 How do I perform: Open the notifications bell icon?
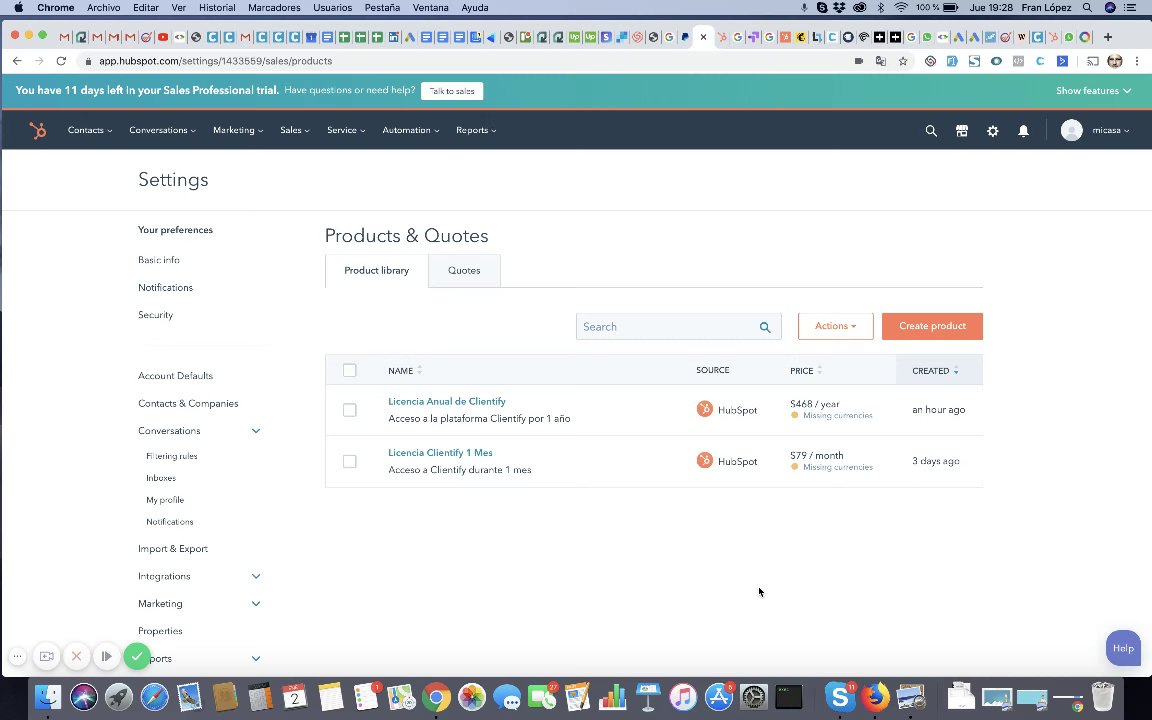[1023, 131]
